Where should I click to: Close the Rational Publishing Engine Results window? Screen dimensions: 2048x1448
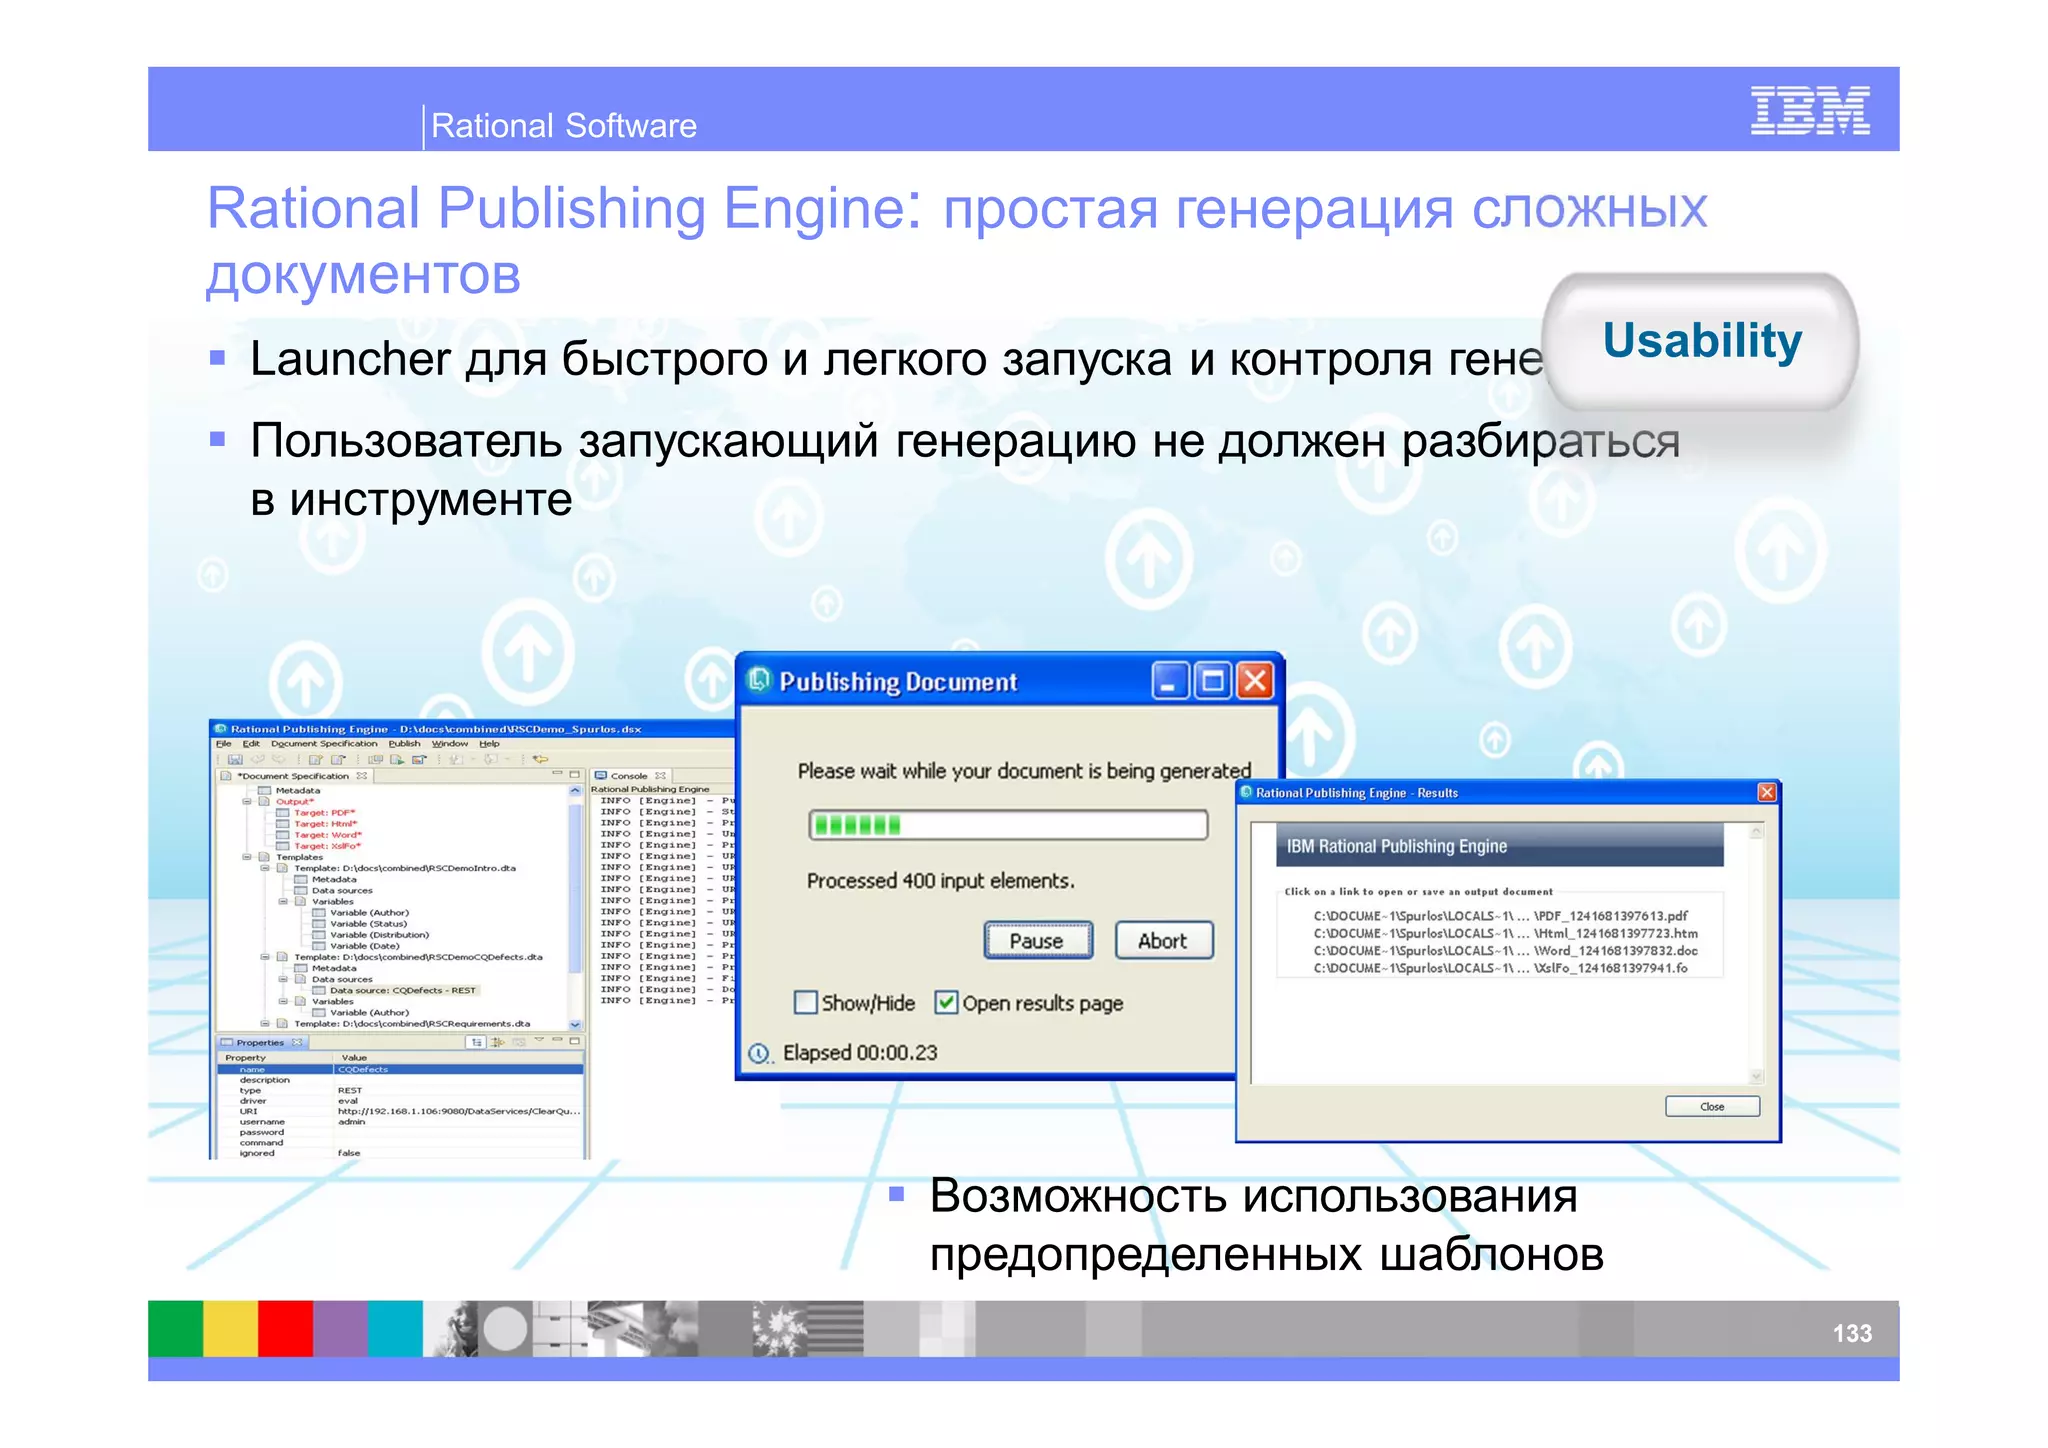[x=1767, y=792]
